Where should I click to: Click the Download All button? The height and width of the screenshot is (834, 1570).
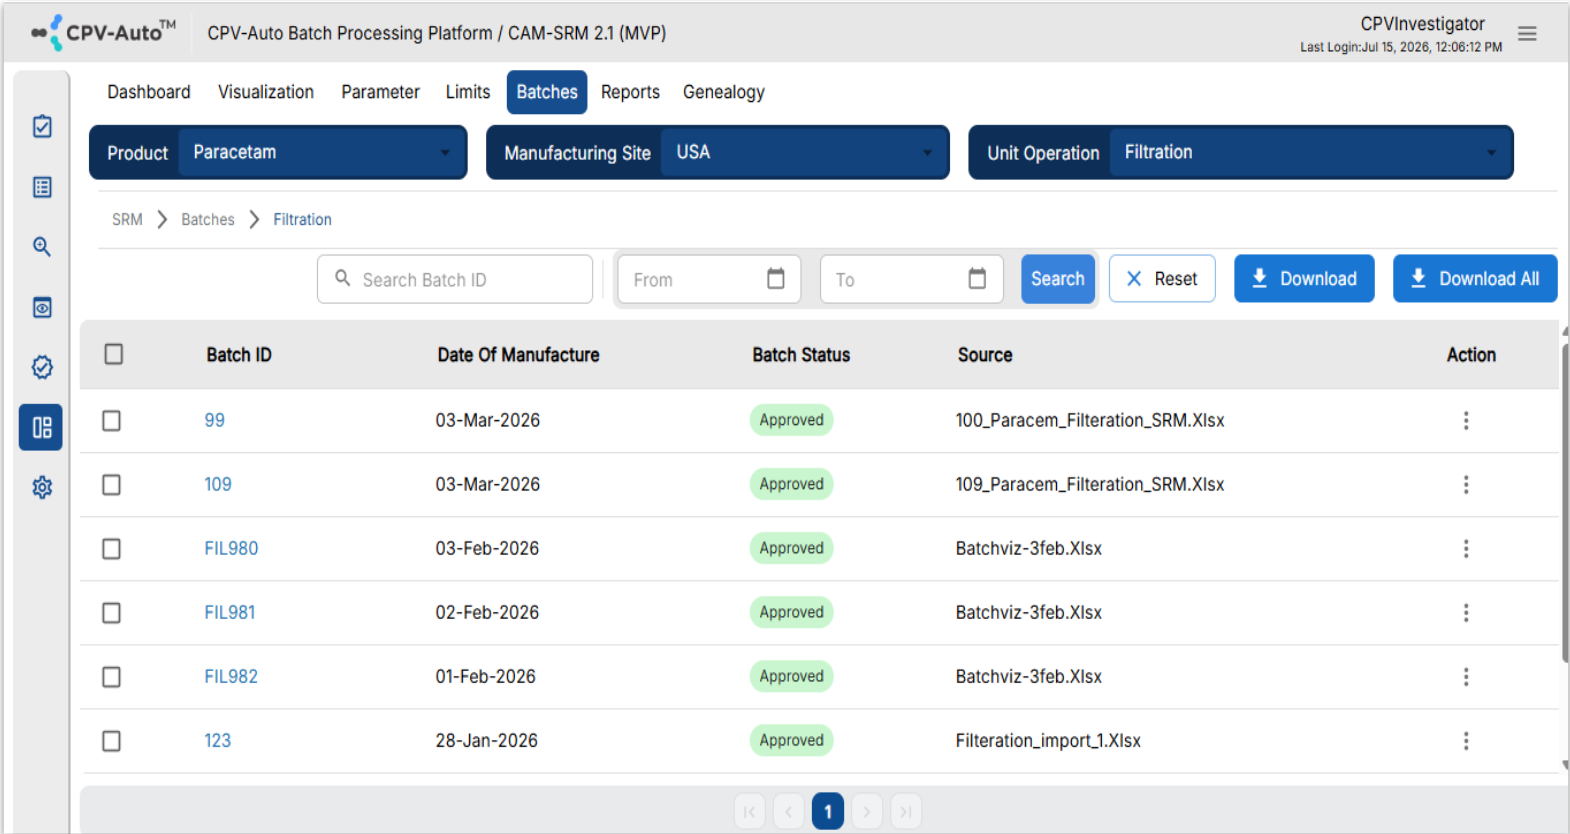coord(1475,278)
